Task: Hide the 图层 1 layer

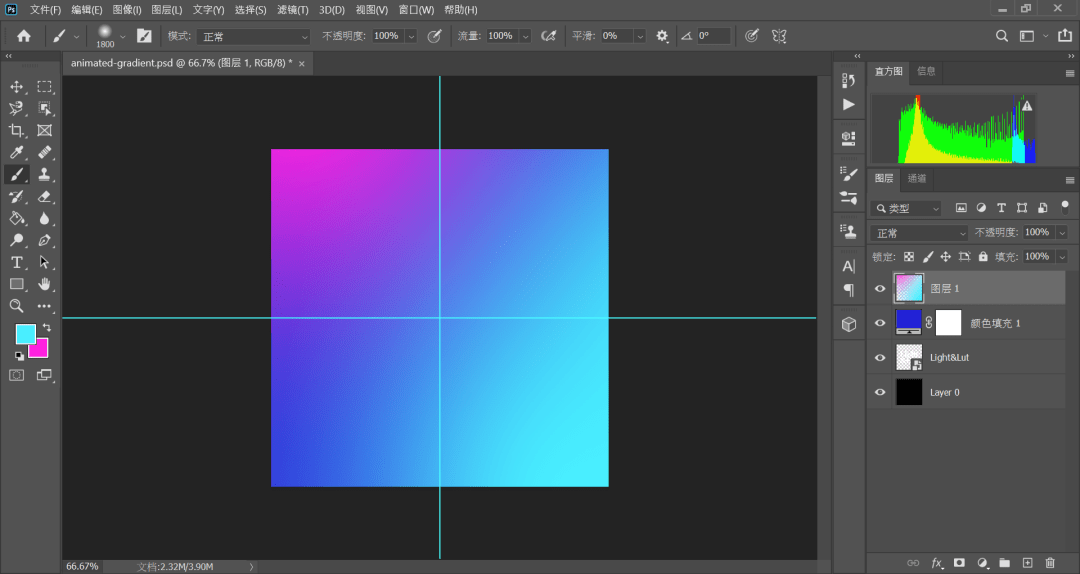Action: pyautogui.click(x=880, y=289)
